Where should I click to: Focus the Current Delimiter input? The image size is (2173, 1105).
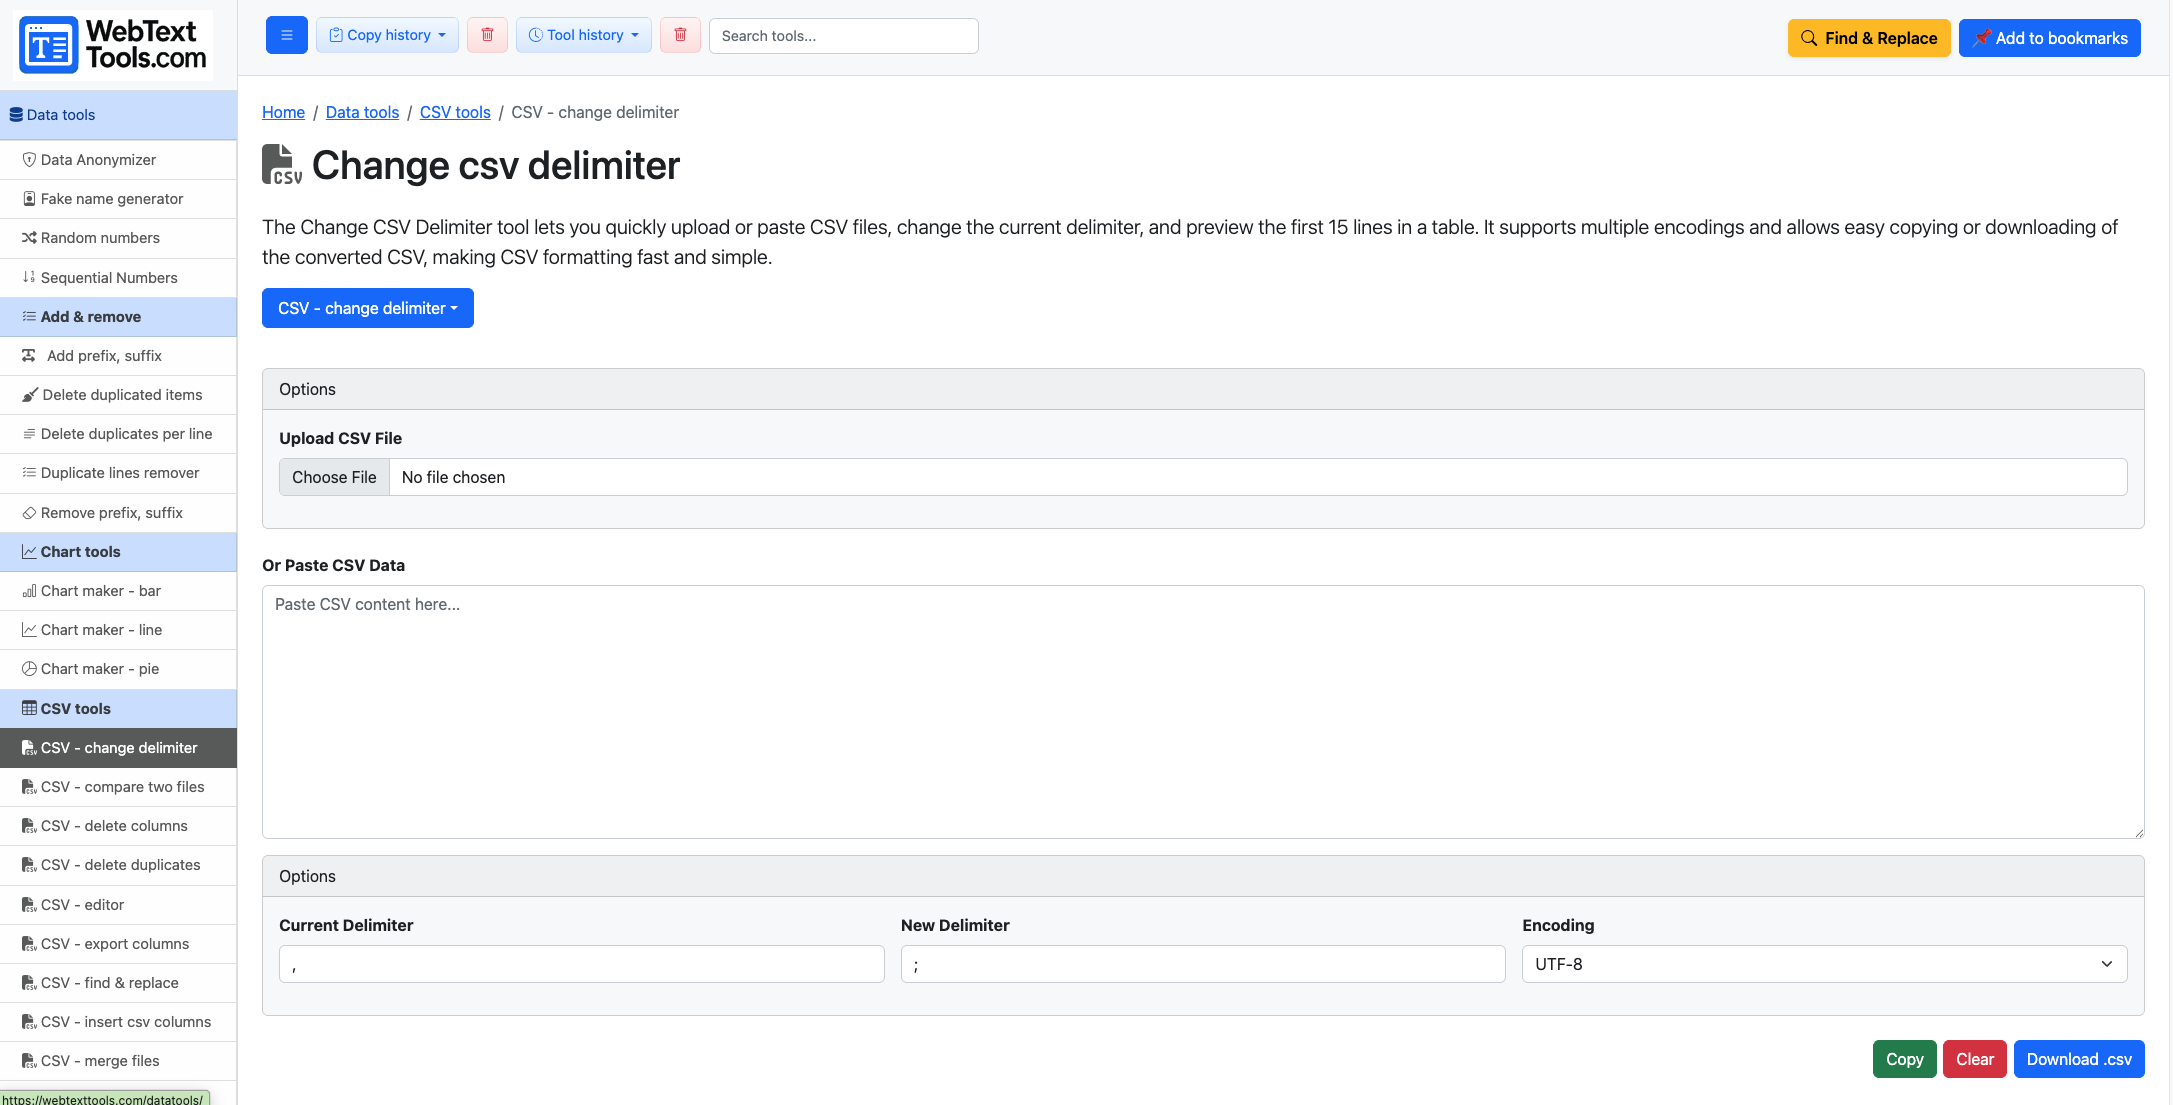(582, 964)
